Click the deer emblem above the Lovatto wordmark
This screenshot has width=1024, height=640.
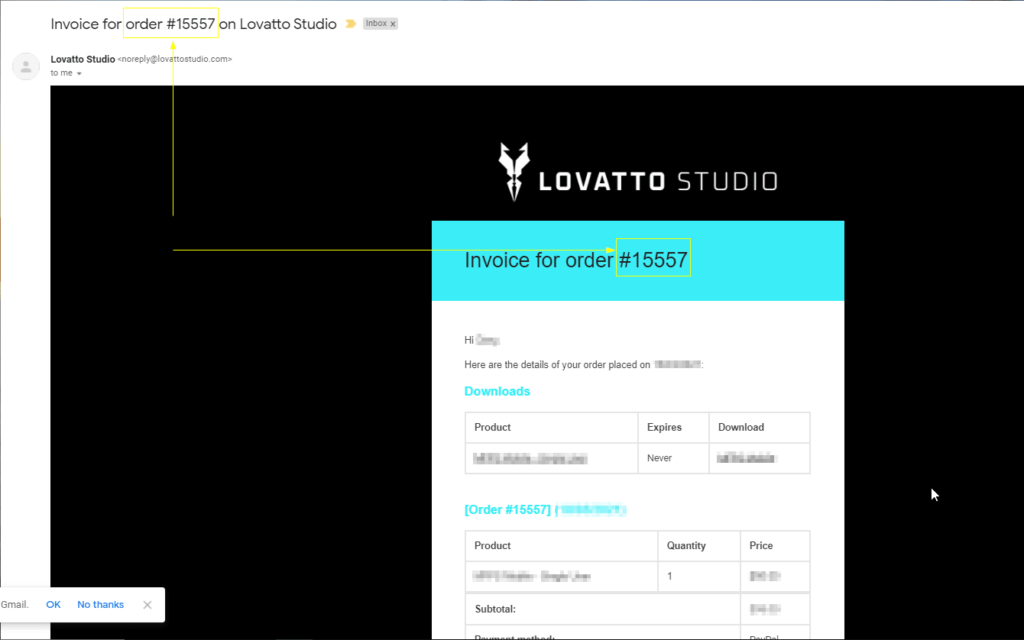(513, 165)
